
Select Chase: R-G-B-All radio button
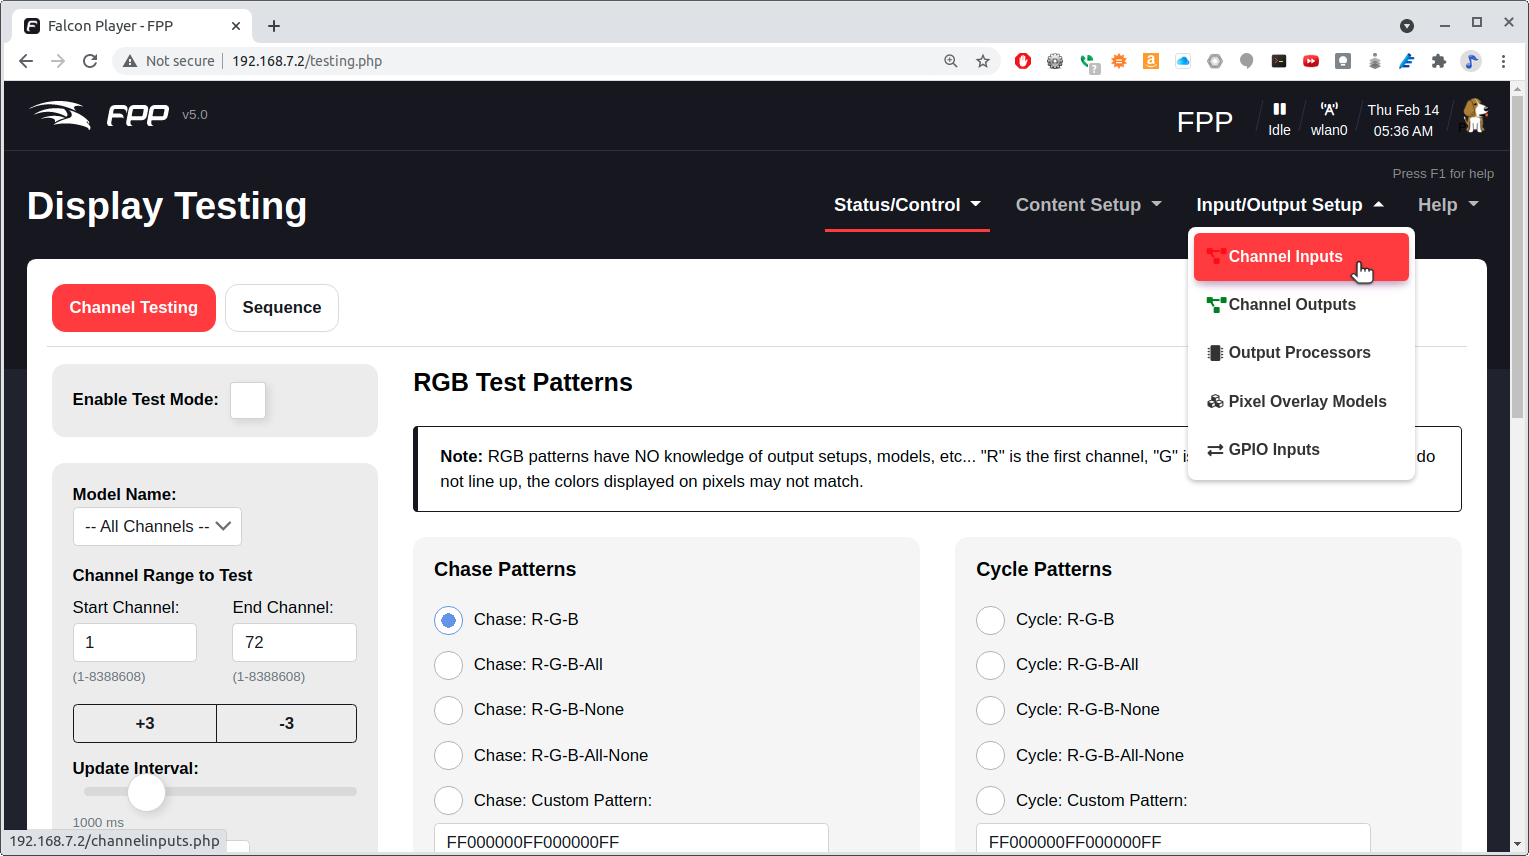[x=449, y=665]
